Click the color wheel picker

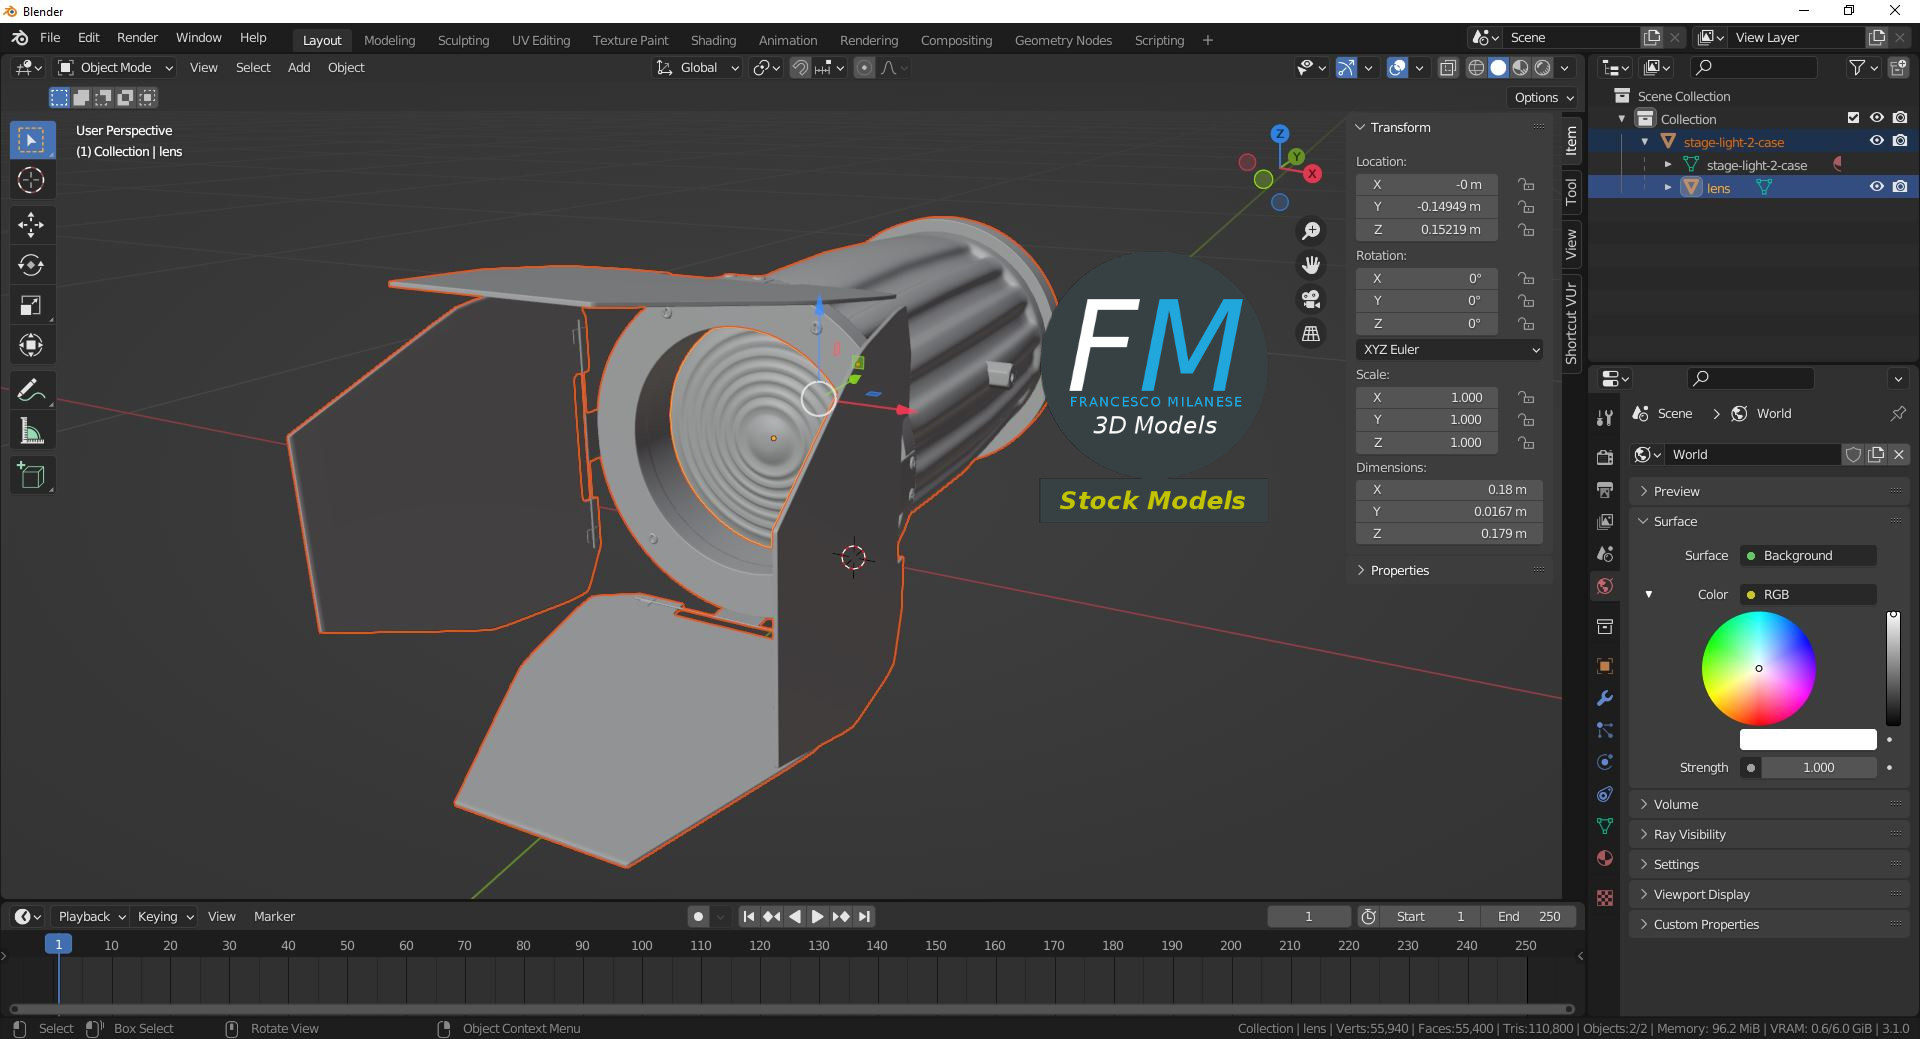pyautogui.click(x=1759, y=668)
